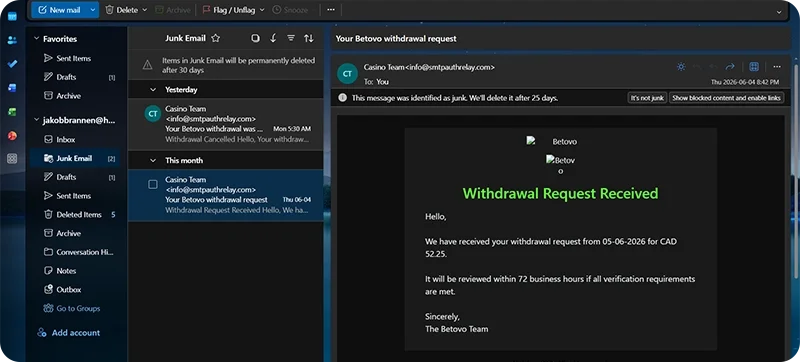Archive the selected message from toolbar
Image resolution: width=800 pixels, height=362 pixels.
[172, 10]
